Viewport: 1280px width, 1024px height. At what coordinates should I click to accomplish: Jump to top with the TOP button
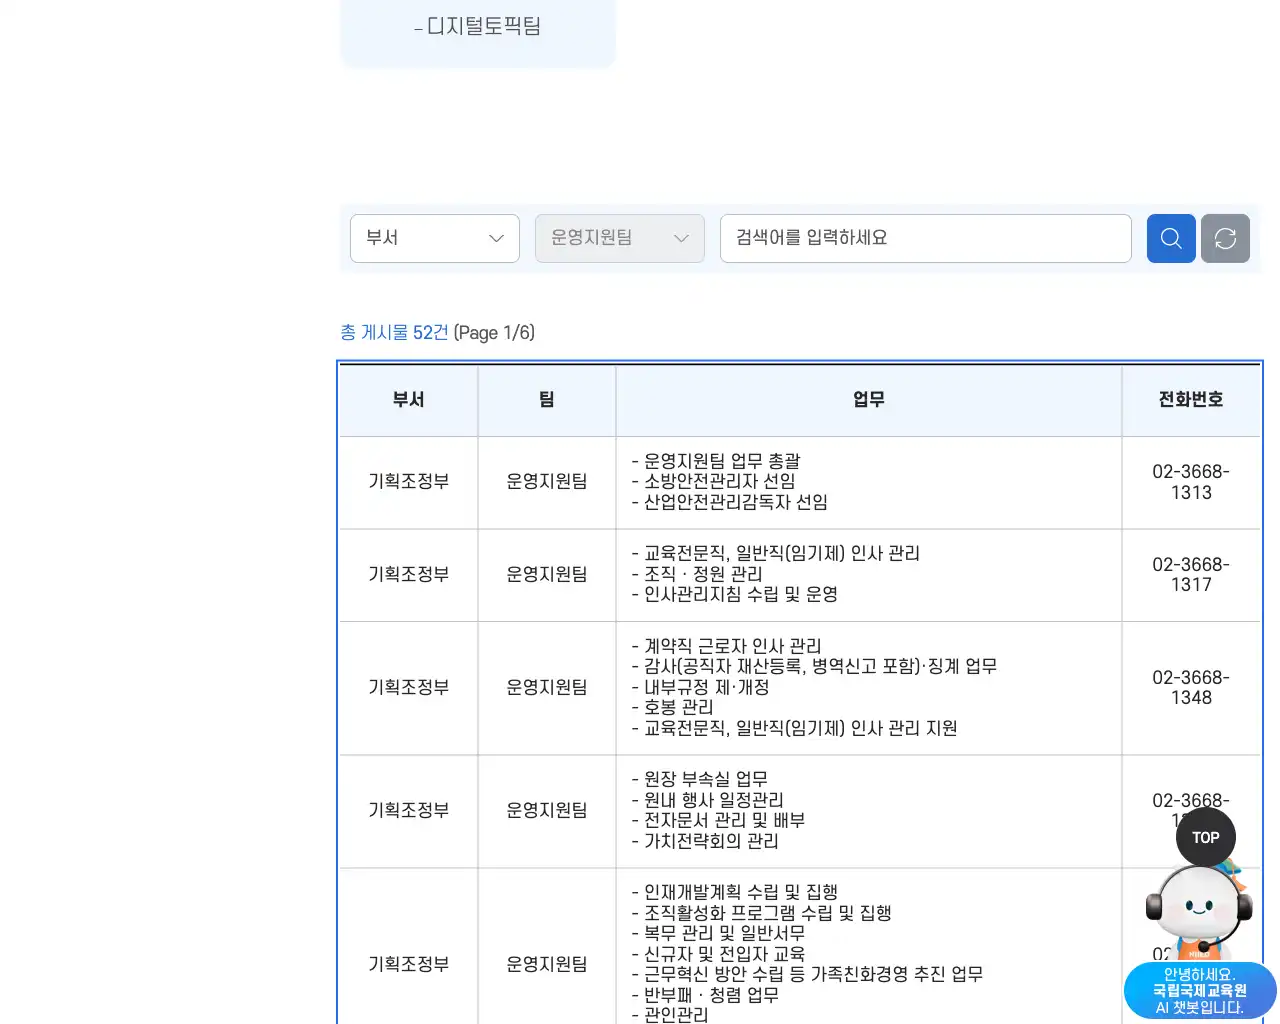[1206, 838]
